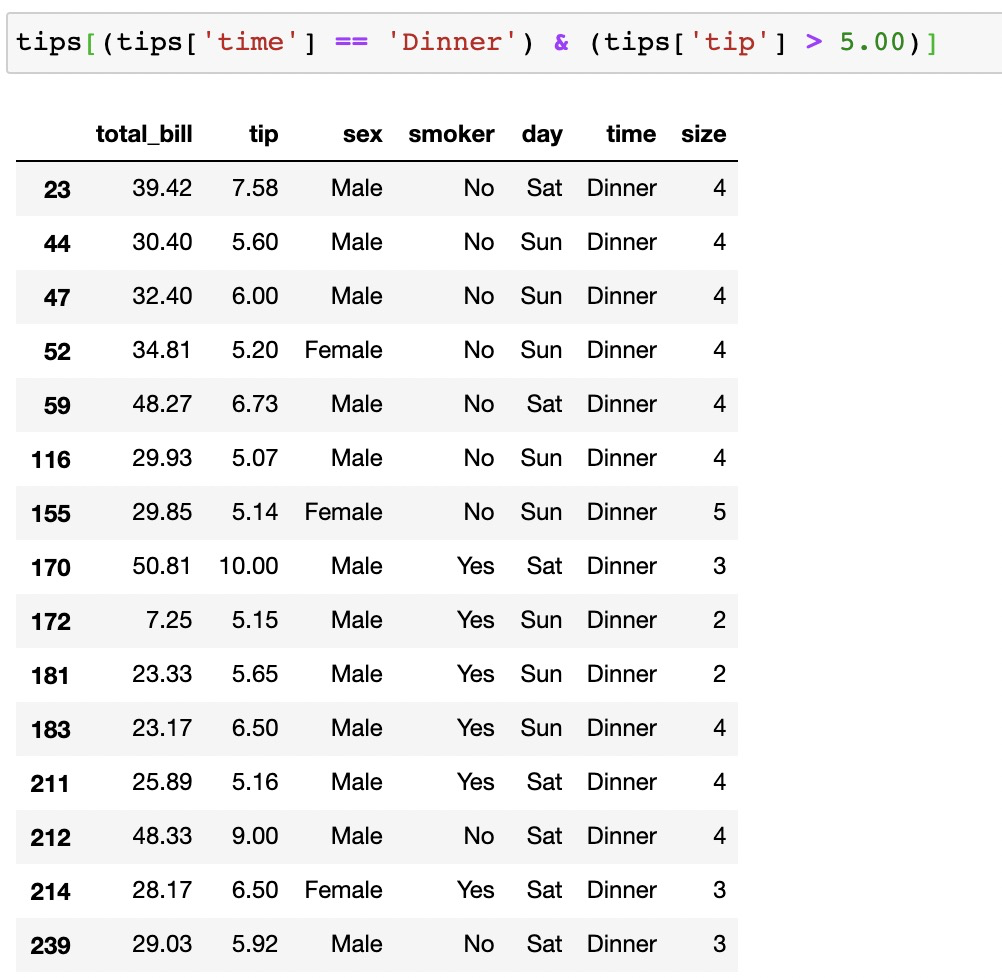This screenshot has width=1002, height=980.
Task: Select row index 239
Action: (50, 945)
